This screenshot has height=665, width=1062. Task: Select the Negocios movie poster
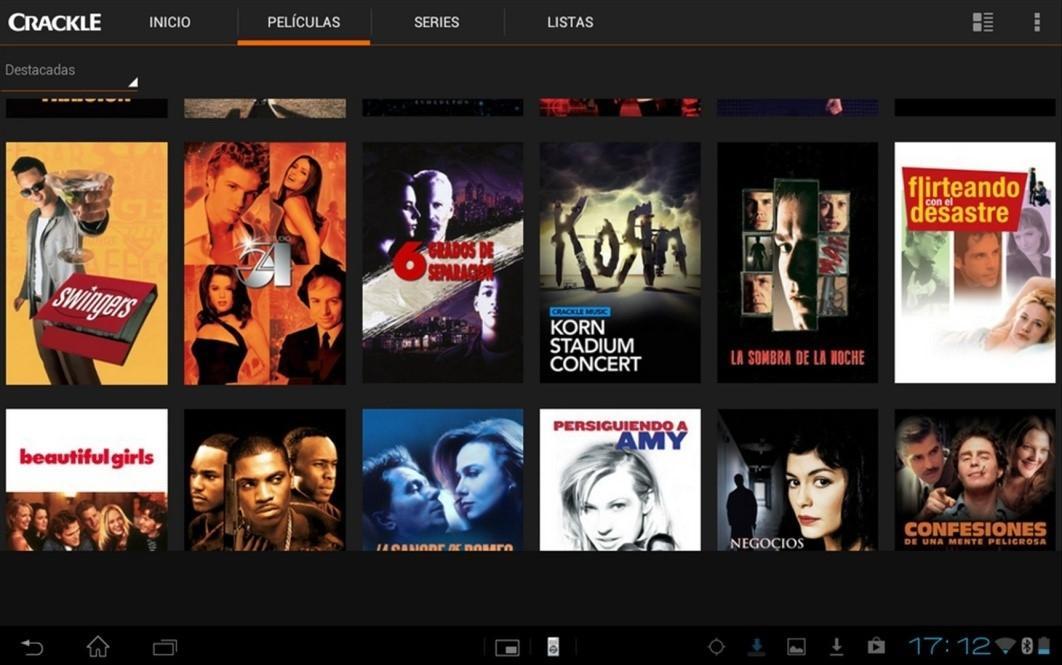click(797, 479)
